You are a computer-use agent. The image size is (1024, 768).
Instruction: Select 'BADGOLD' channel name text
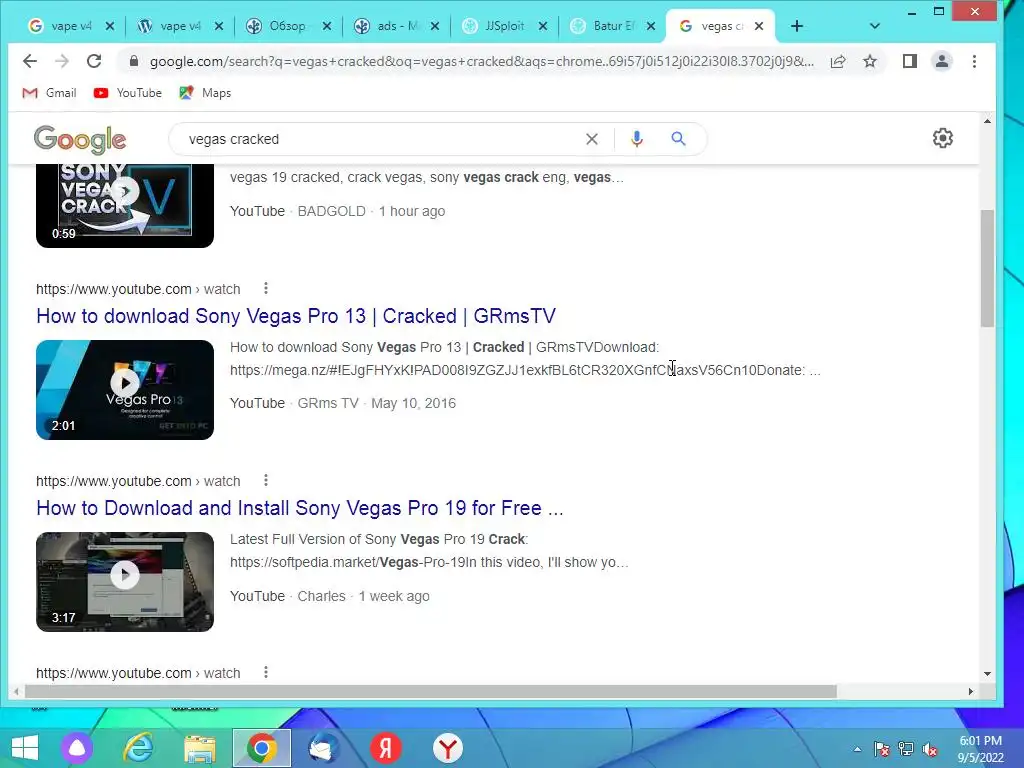point(332,212)
